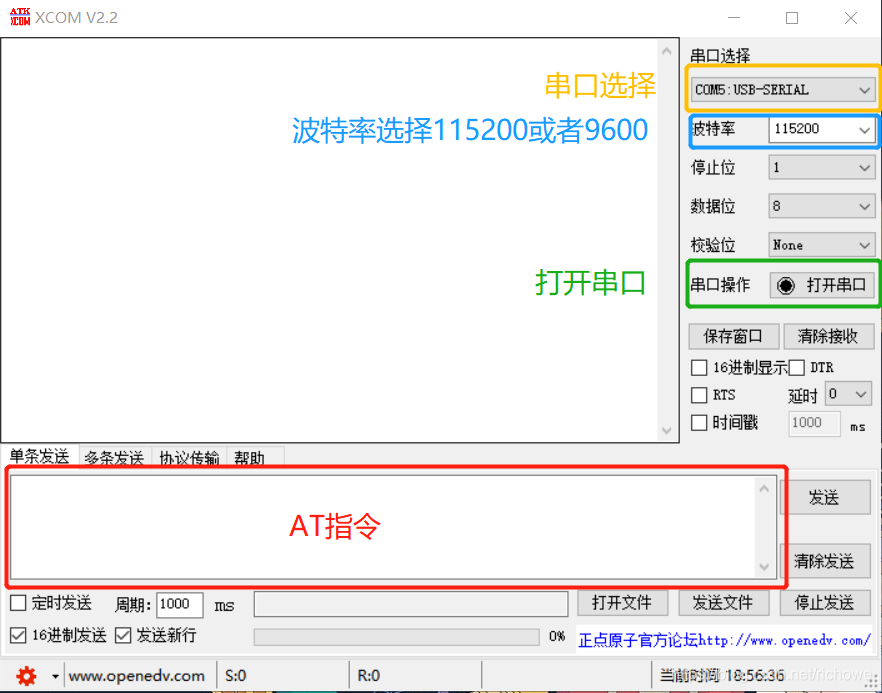Click the R:0 received counter
Image resolution: width=882 pixels, height=693 pixels.
click(369, 676)
